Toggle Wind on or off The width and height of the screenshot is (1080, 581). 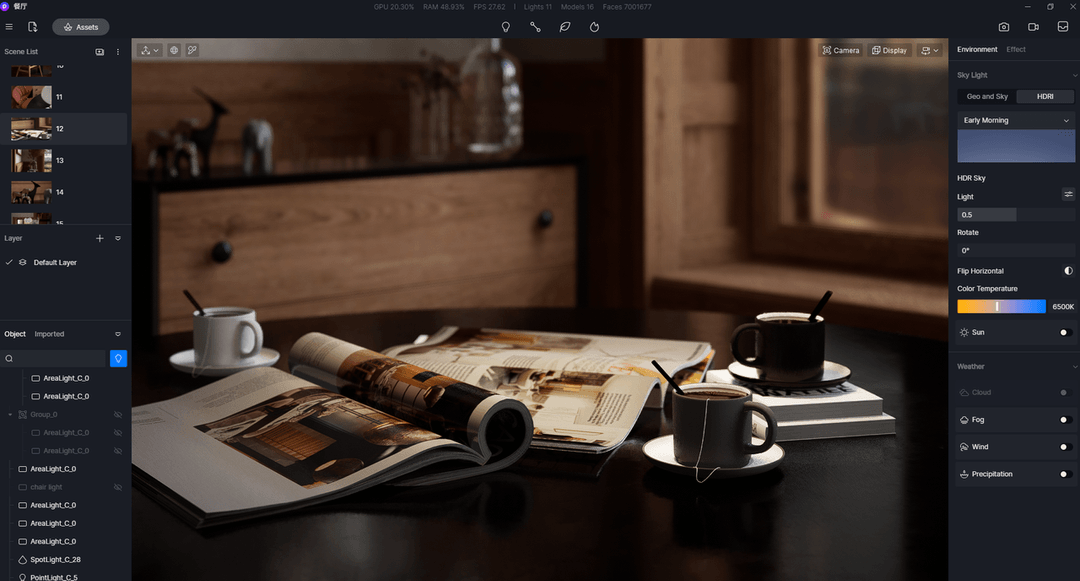click(x=1065, y=446)
